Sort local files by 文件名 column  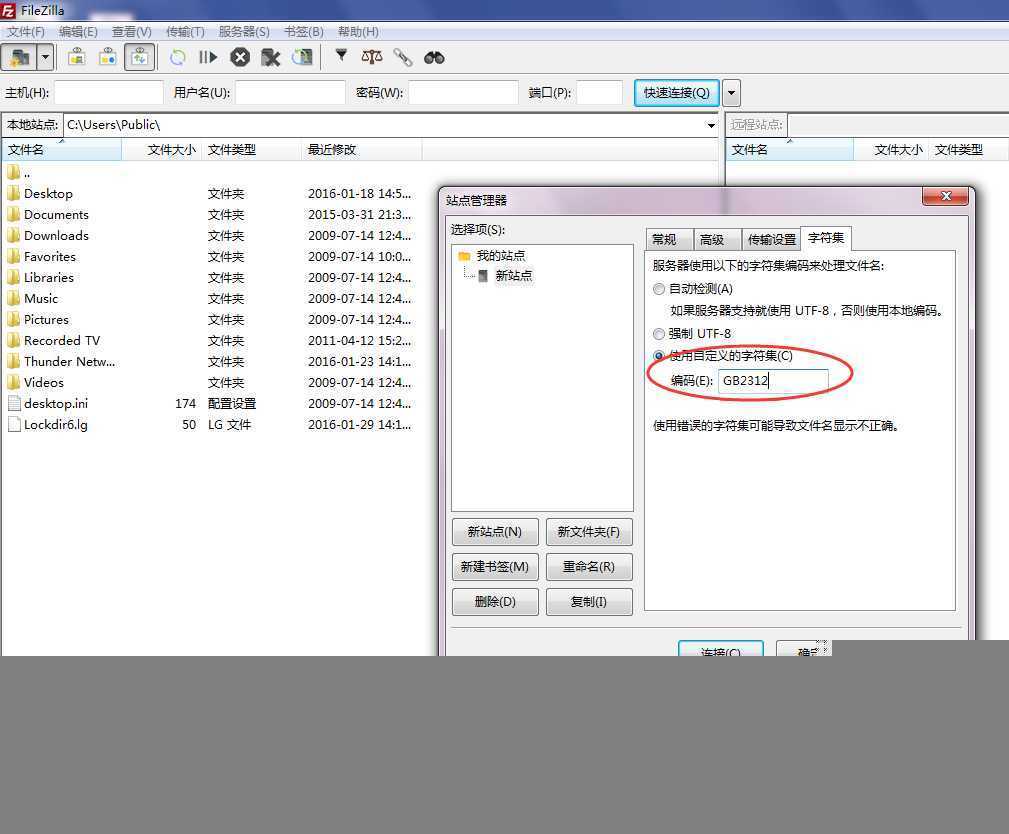coord(62,149)
